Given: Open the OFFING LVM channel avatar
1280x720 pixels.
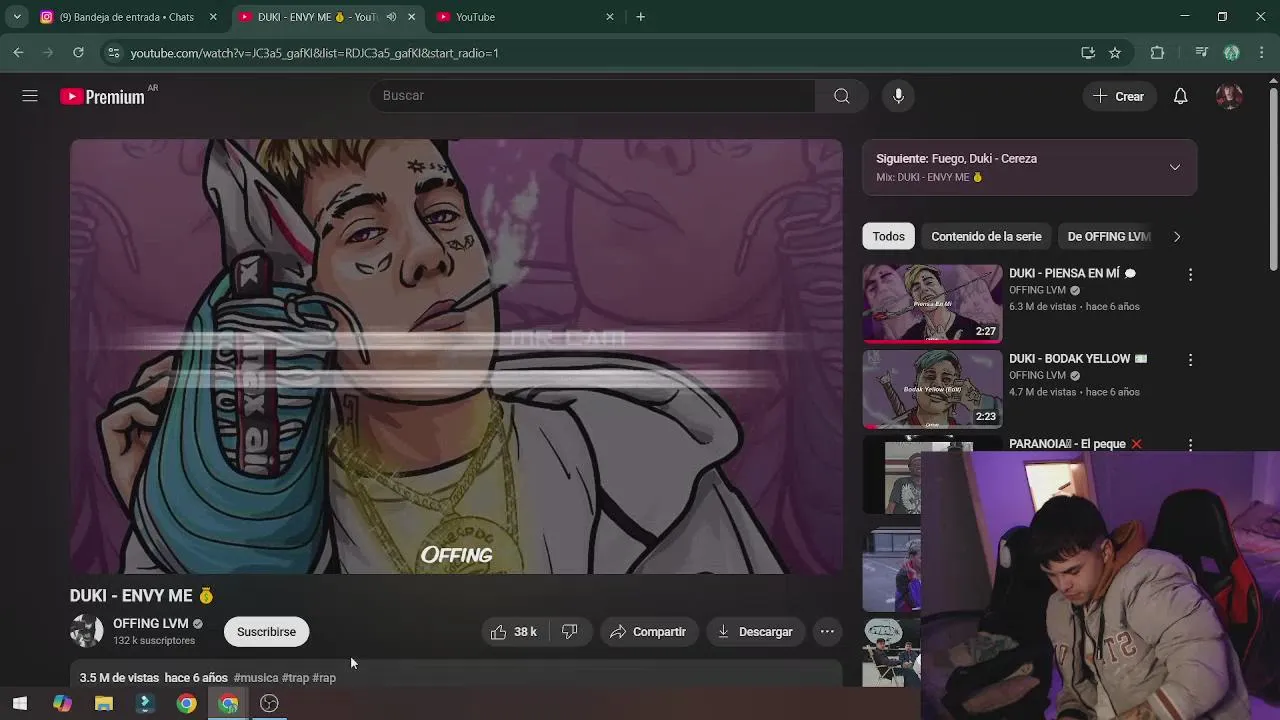Looking at the screenshot, I should click(86, 631).
